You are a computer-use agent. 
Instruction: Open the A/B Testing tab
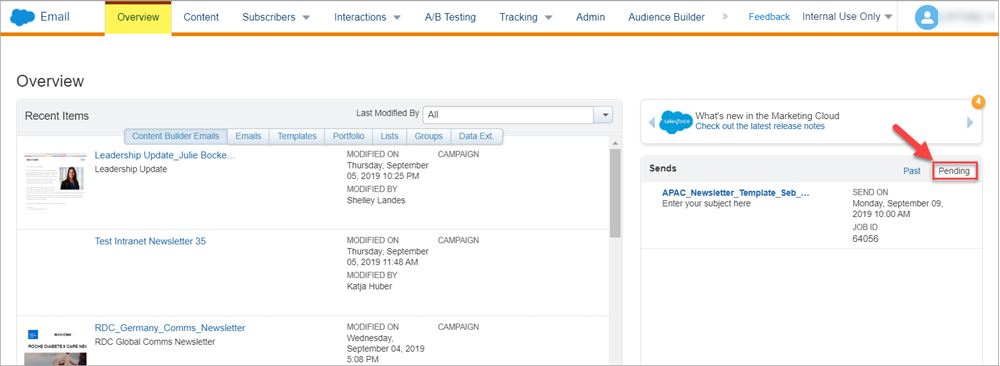450,17
